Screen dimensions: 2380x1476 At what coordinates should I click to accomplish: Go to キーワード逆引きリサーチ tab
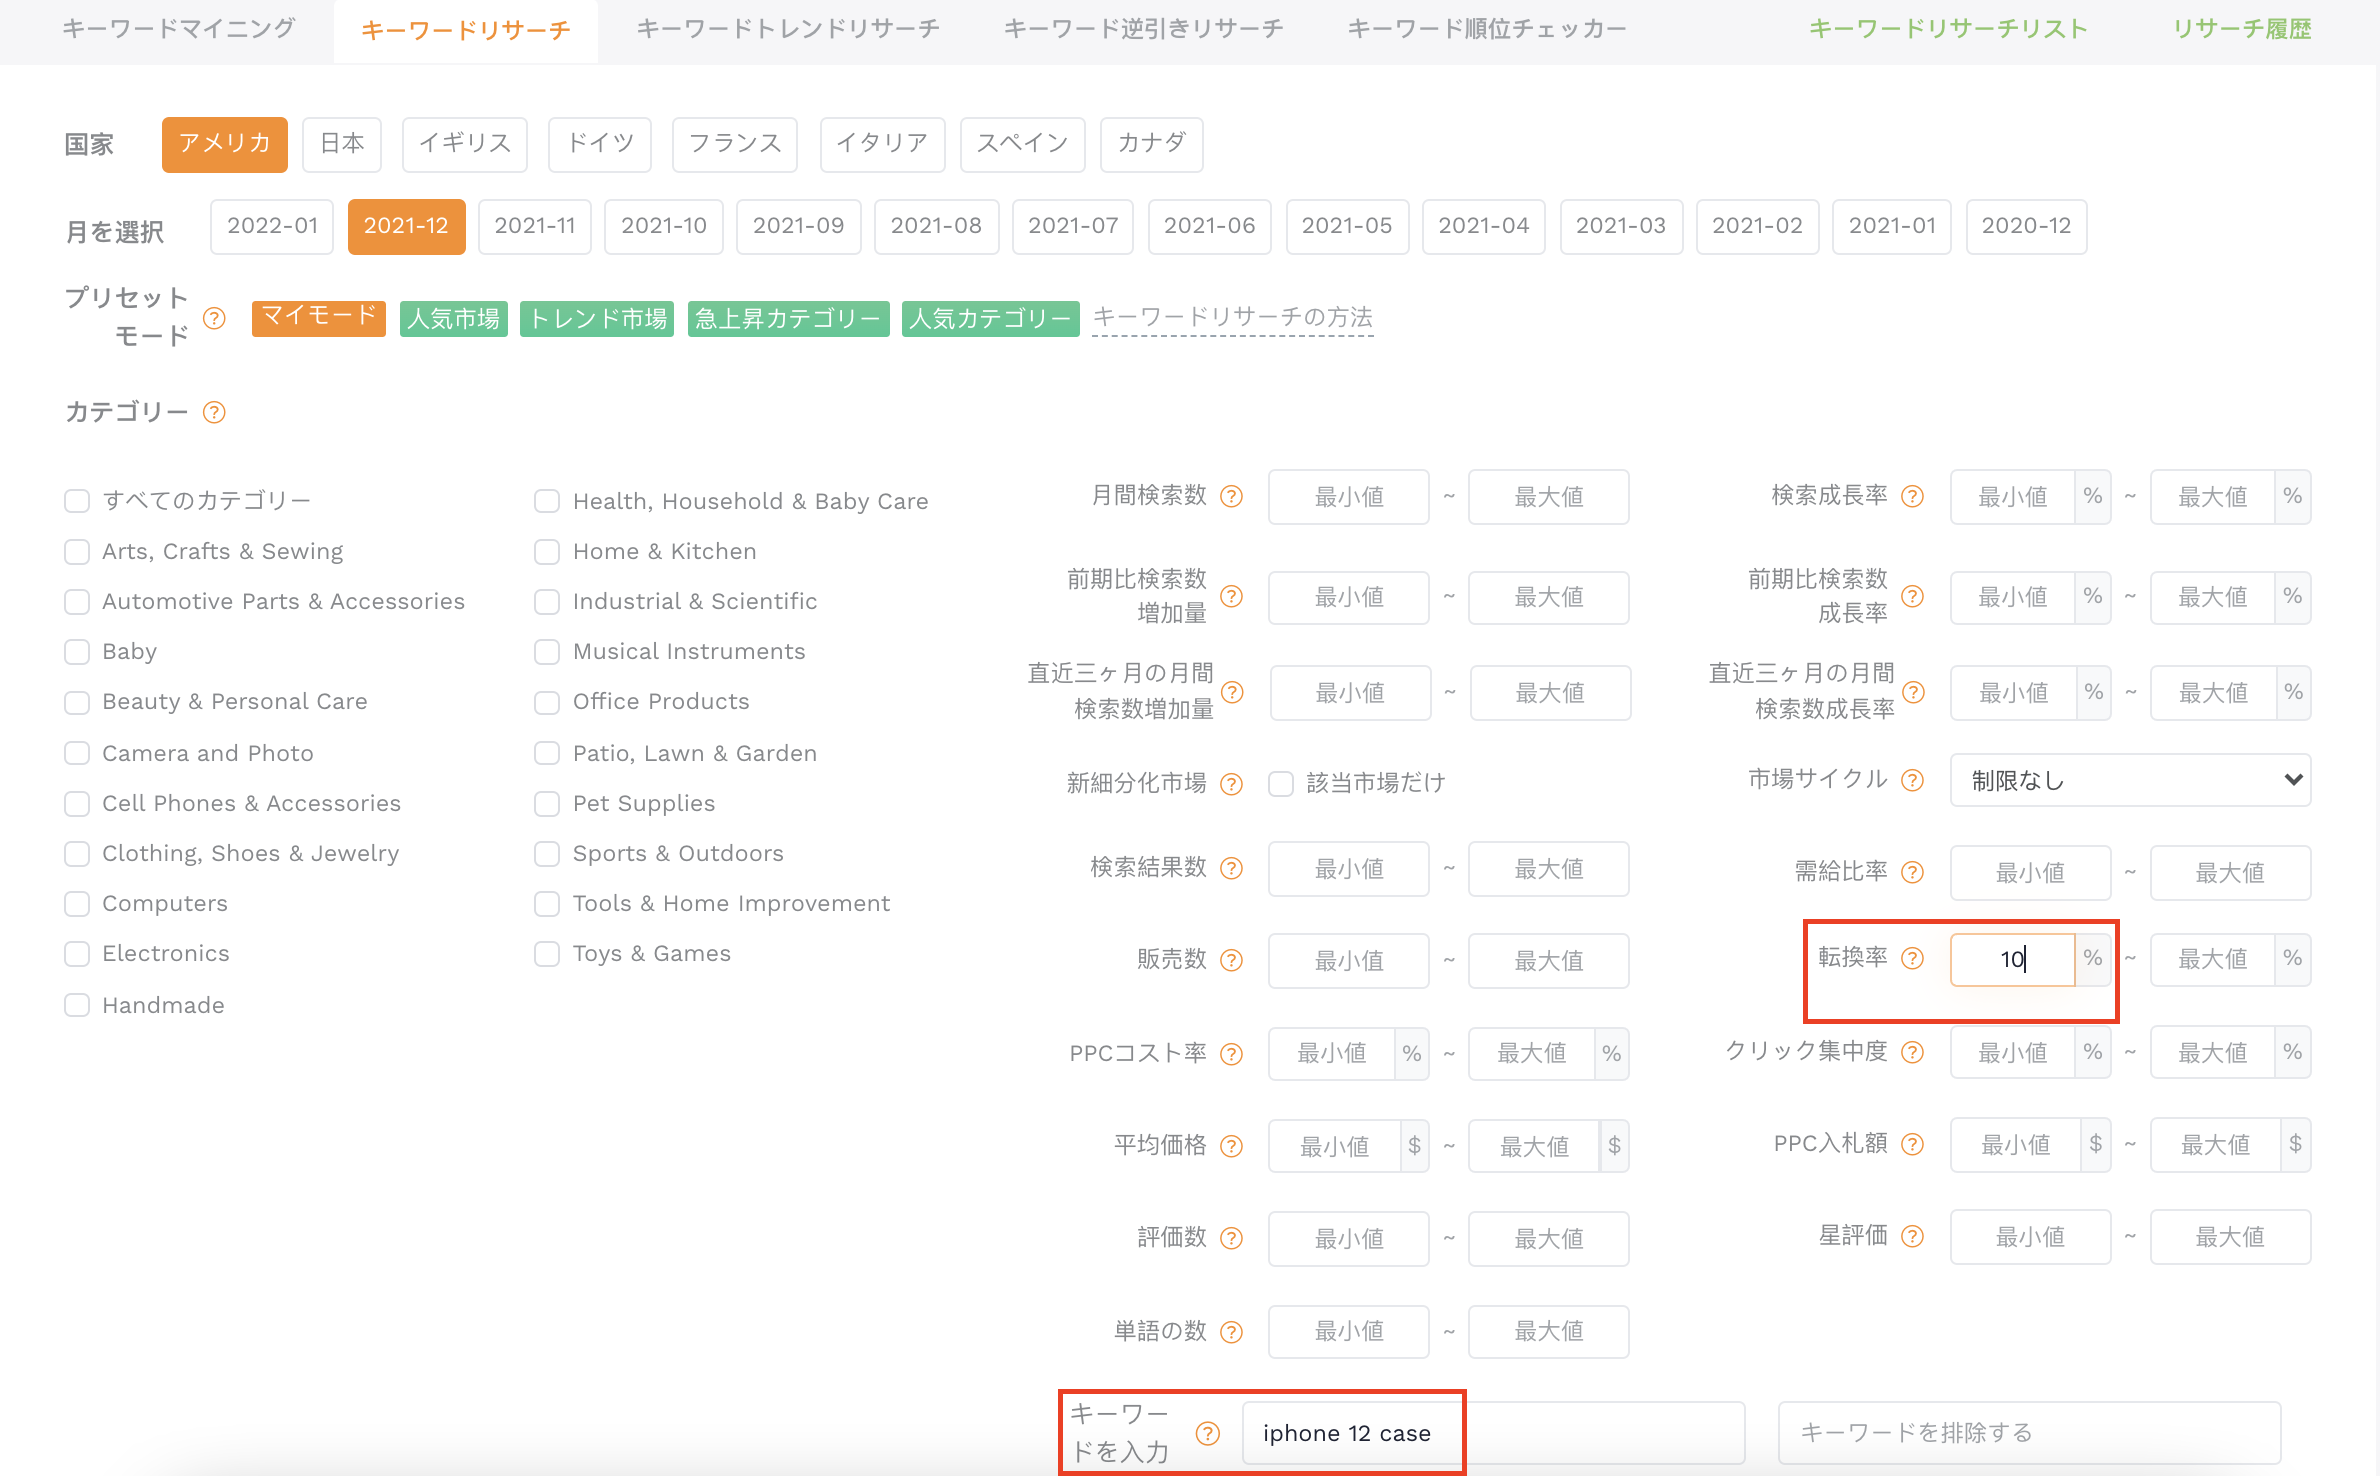pyautogui.click(x=1143, y=29)
